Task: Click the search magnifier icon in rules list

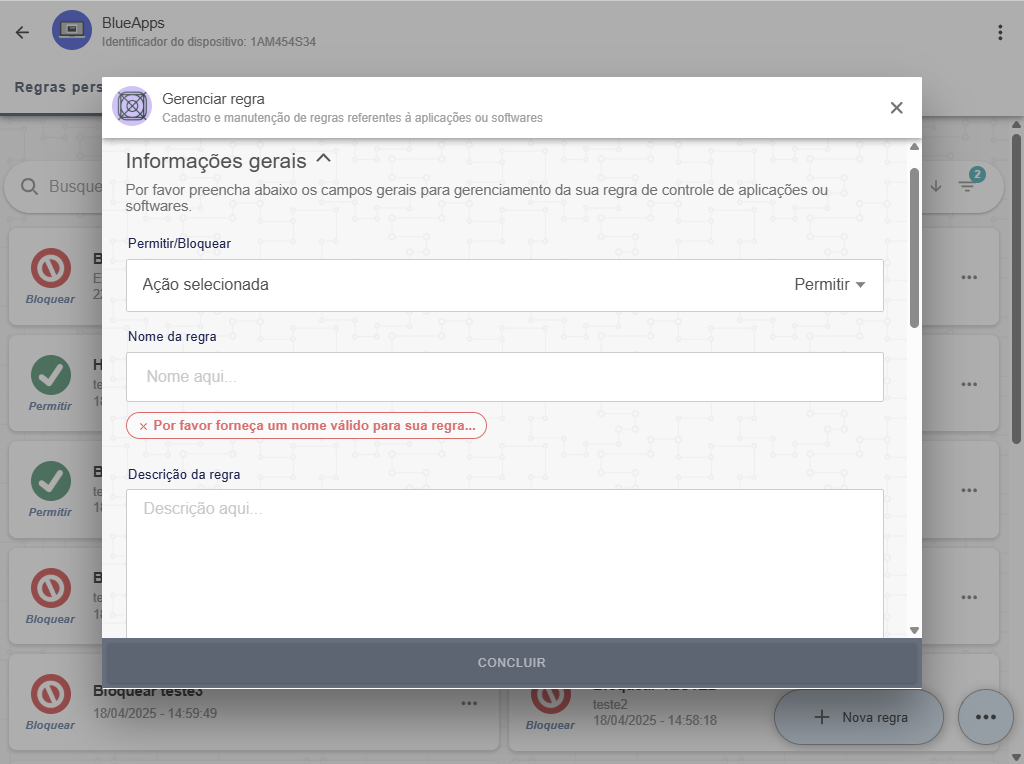Action: [x=30, y=187]
